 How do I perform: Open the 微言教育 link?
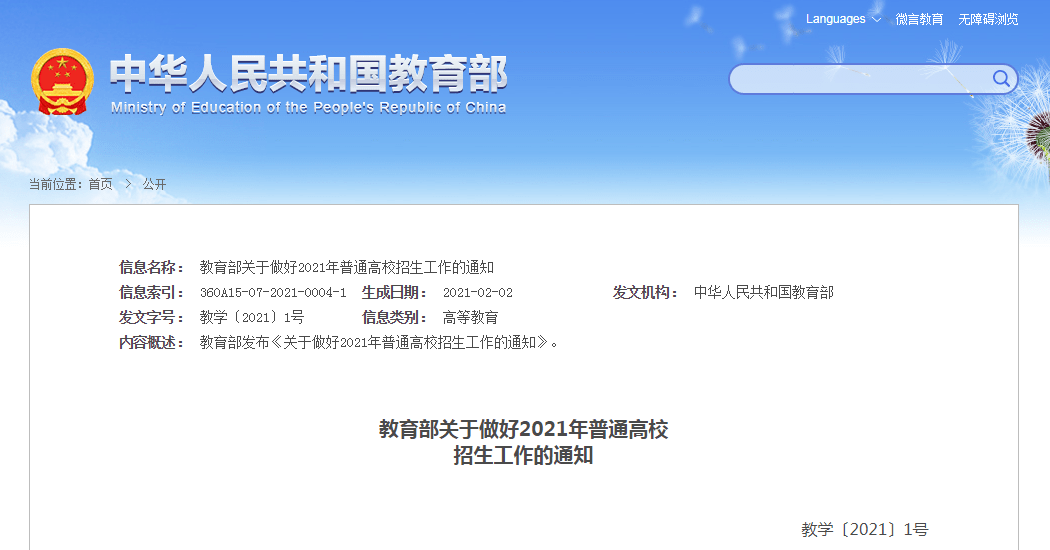[x=919, y=19]
